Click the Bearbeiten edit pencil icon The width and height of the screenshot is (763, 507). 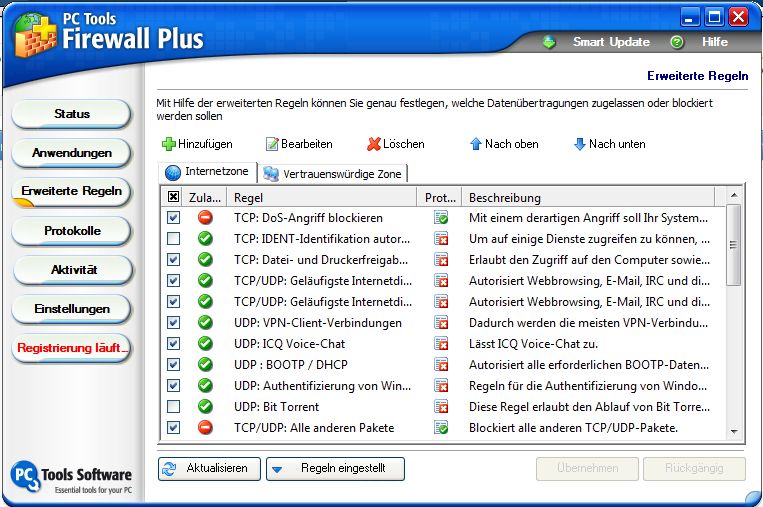tap(272, 144)
